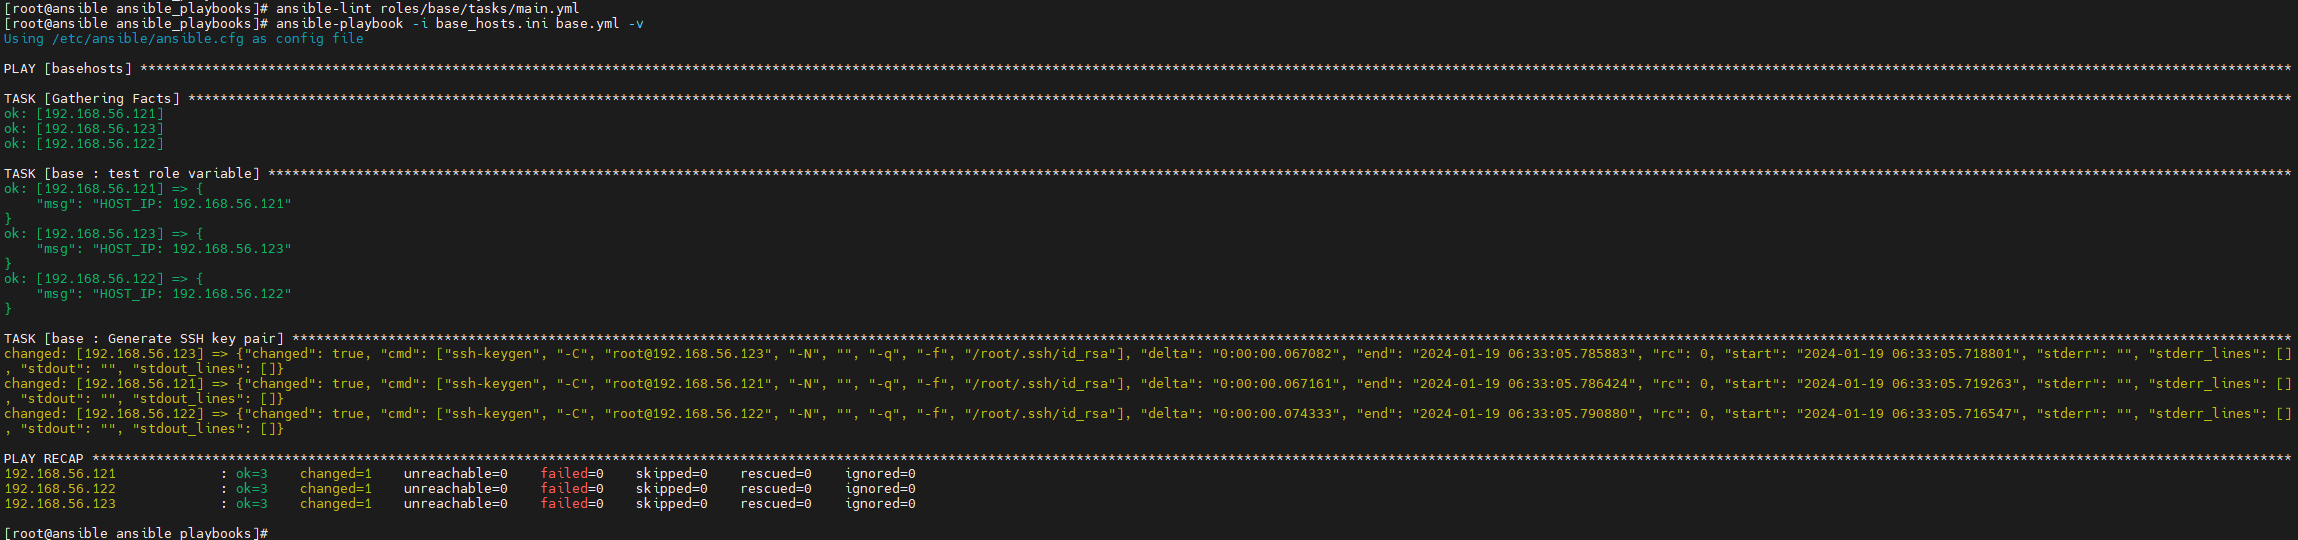Click ok: [192.168.56.122] under Gathering Facts

tap(84, 143)
